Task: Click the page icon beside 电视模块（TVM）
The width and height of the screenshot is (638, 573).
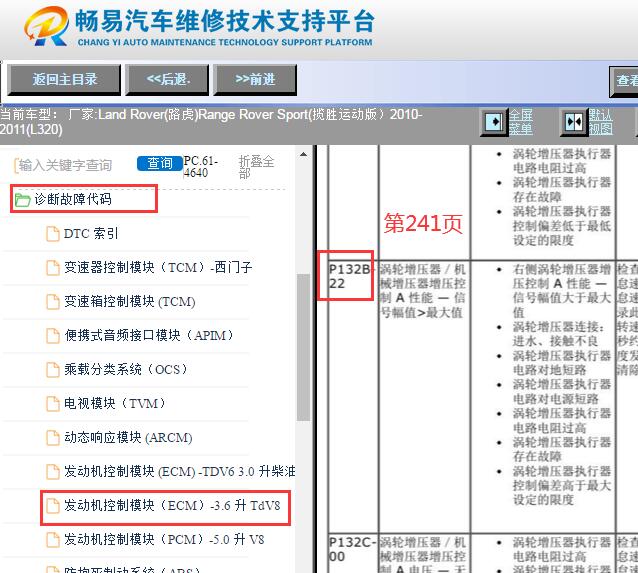Action: (52, 404)
